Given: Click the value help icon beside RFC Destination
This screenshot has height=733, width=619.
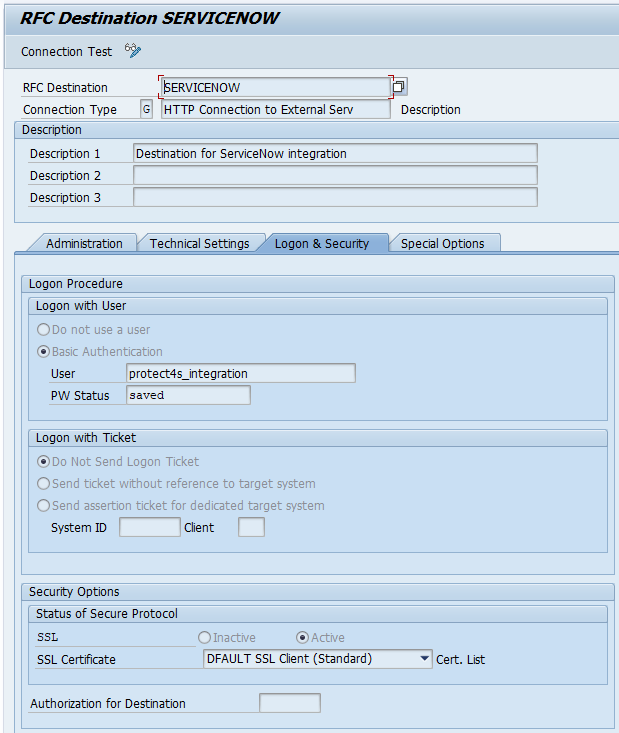Looking at the screenshot, I should tap(399, 86).
